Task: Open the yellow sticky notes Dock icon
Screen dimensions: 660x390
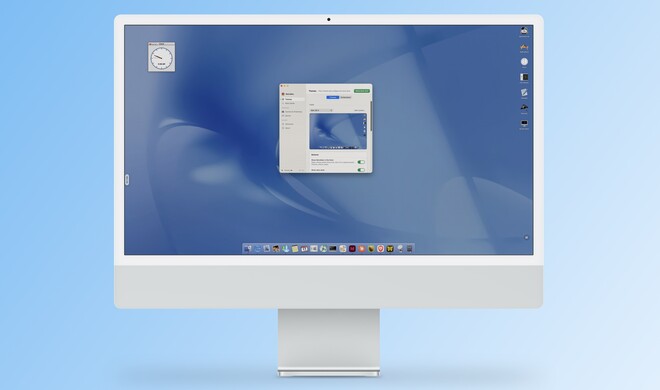Action: tap(295, 249)
